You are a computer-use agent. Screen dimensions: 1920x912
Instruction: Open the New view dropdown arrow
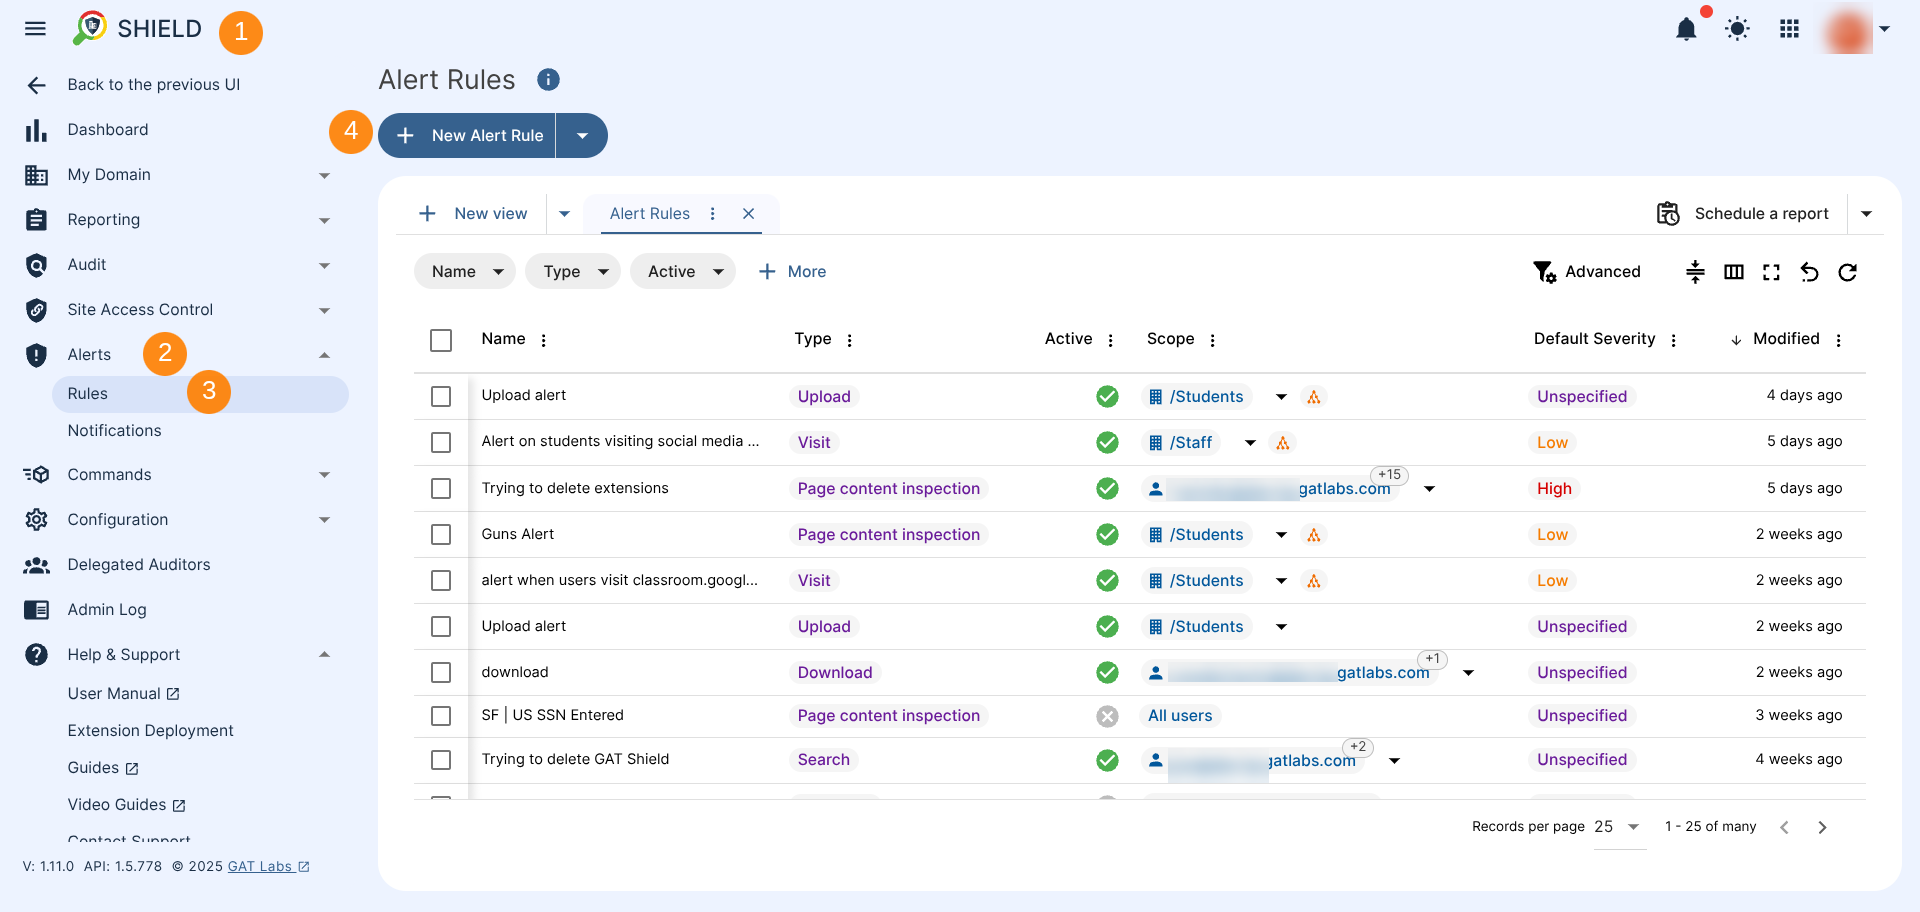point(564,214)
